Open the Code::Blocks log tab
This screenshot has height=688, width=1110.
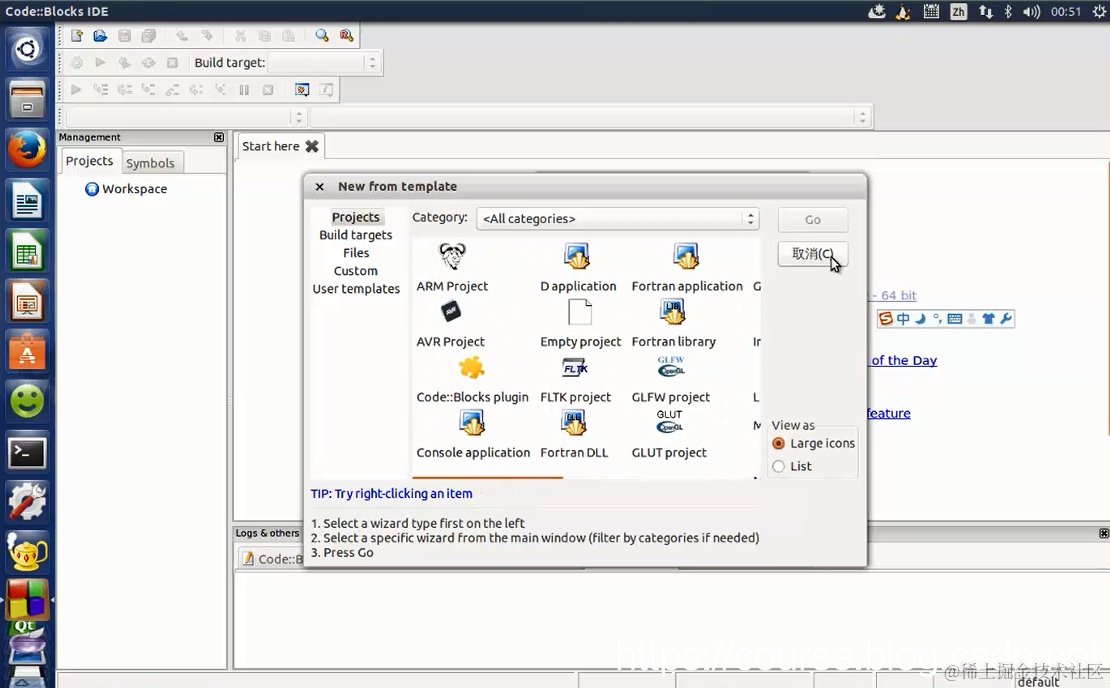(x=272, y=558)
